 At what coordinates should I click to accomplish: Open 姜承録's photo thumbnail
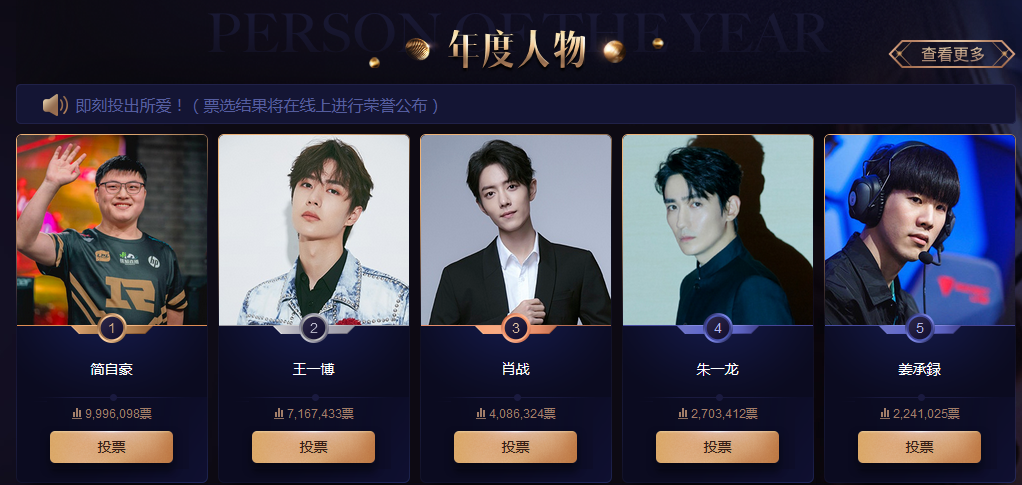pos(920,229)
